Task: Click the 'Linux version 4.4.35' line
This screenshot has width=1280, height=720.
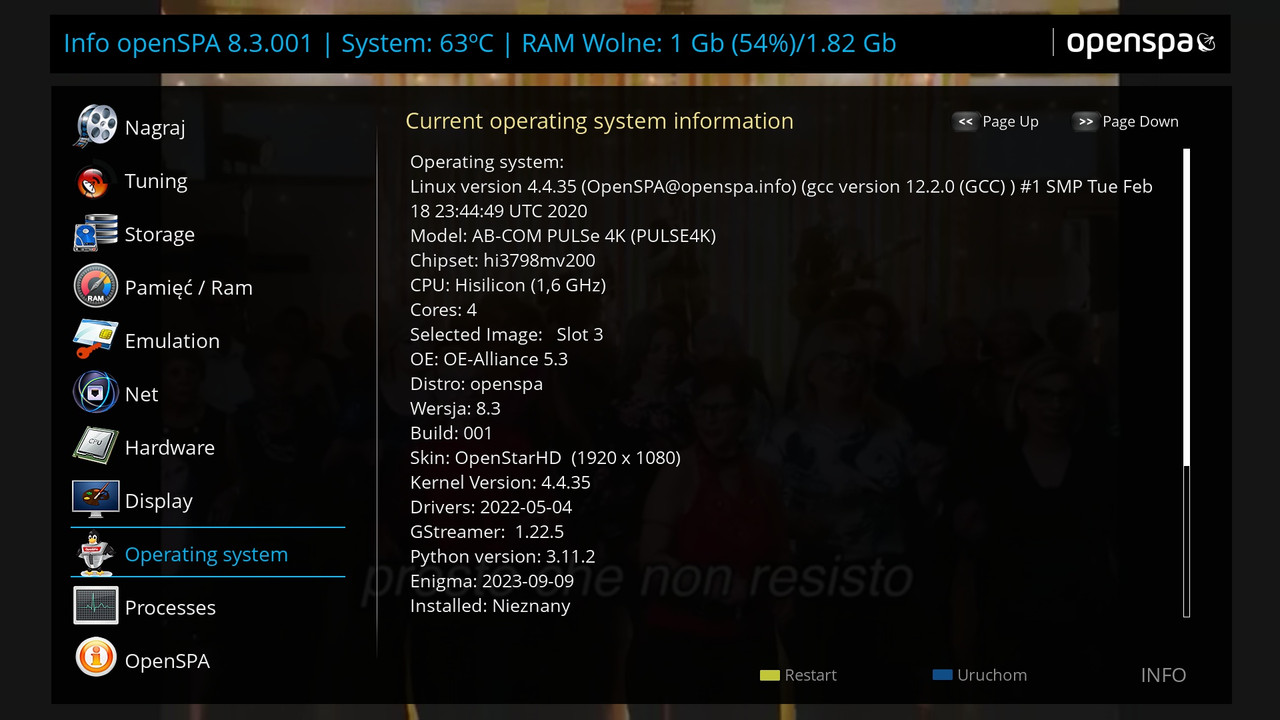Action: [781, 198]
